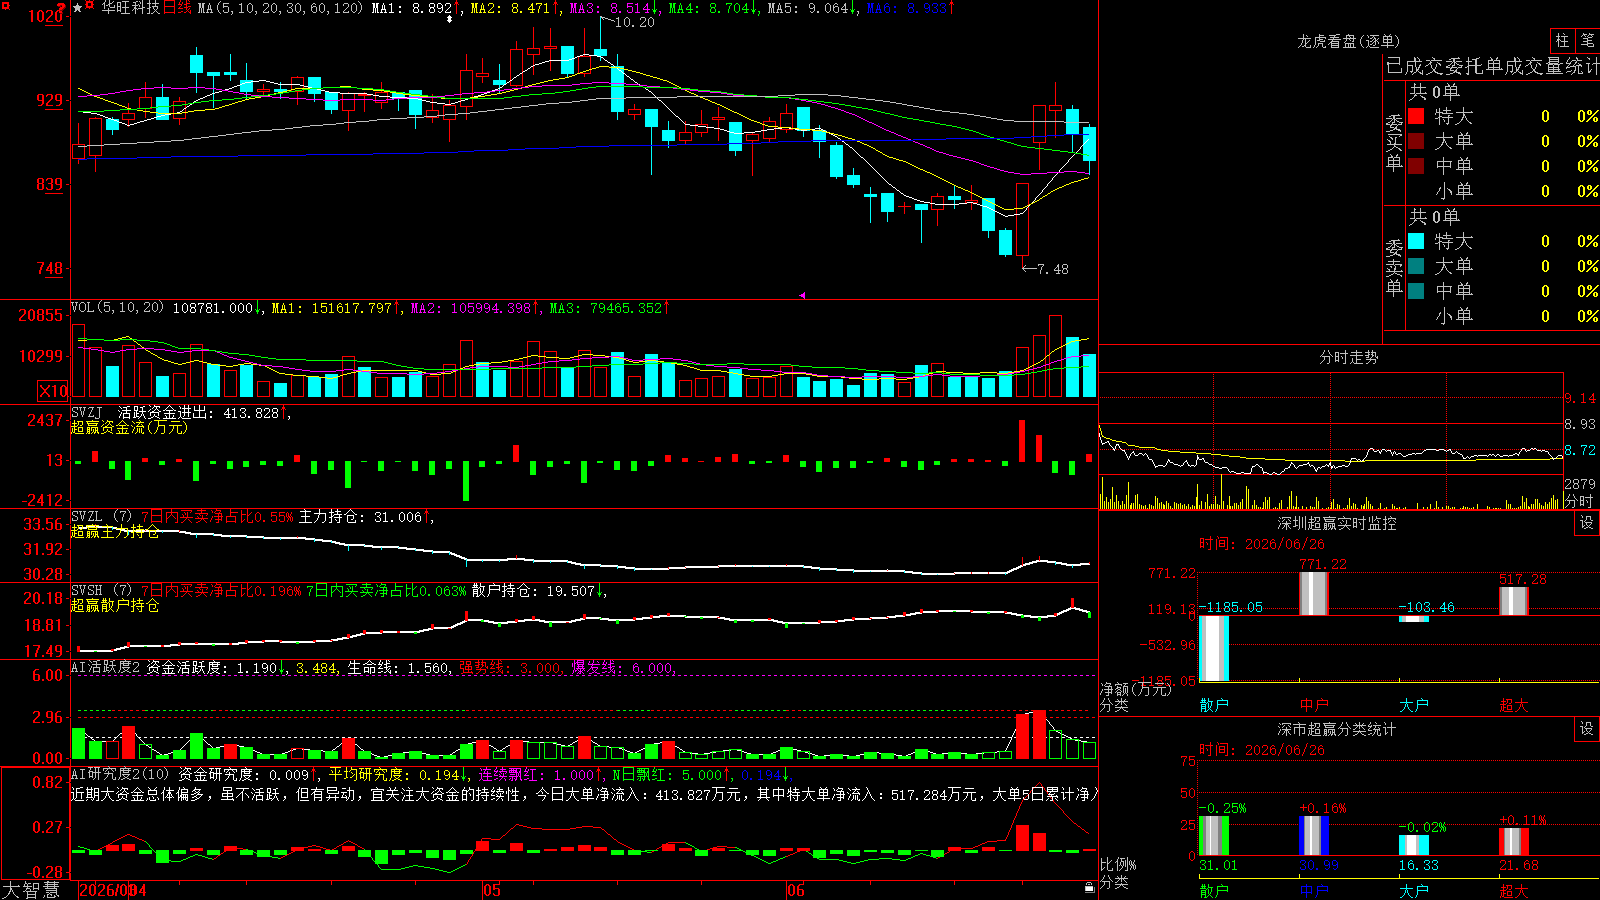The width and height of the screenshot is (1600, 900).
Task: Click the teal 中单 sell-order swatch
Action: pos(1416,291)
